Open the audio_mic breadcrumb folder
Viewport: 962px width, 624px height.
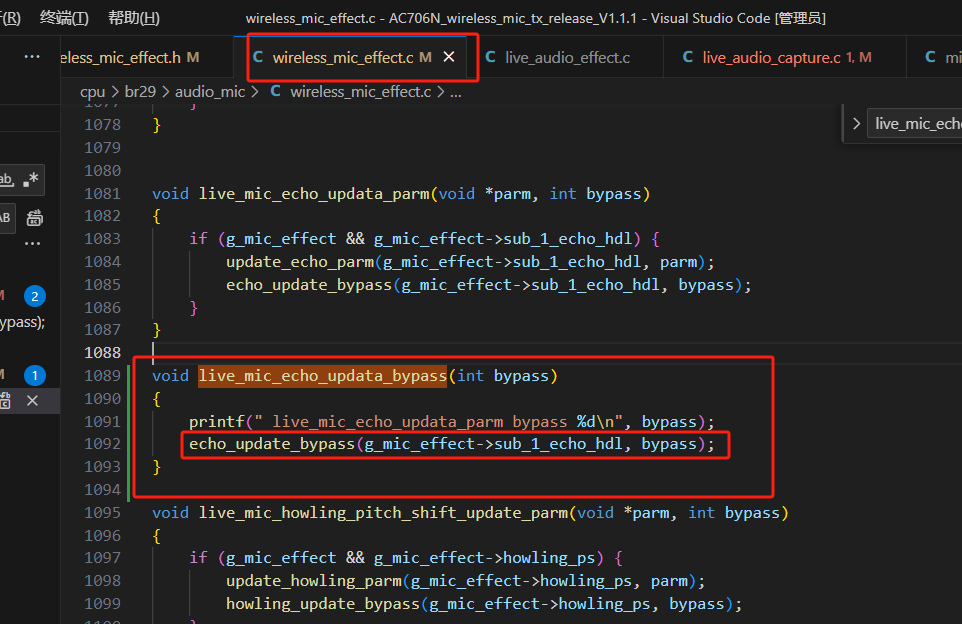point(210,92)
